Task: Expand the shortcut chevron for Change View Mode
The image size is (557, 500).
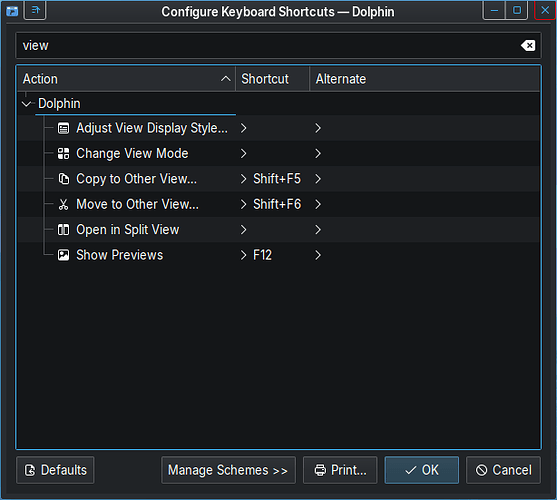Action: point(243,154)
